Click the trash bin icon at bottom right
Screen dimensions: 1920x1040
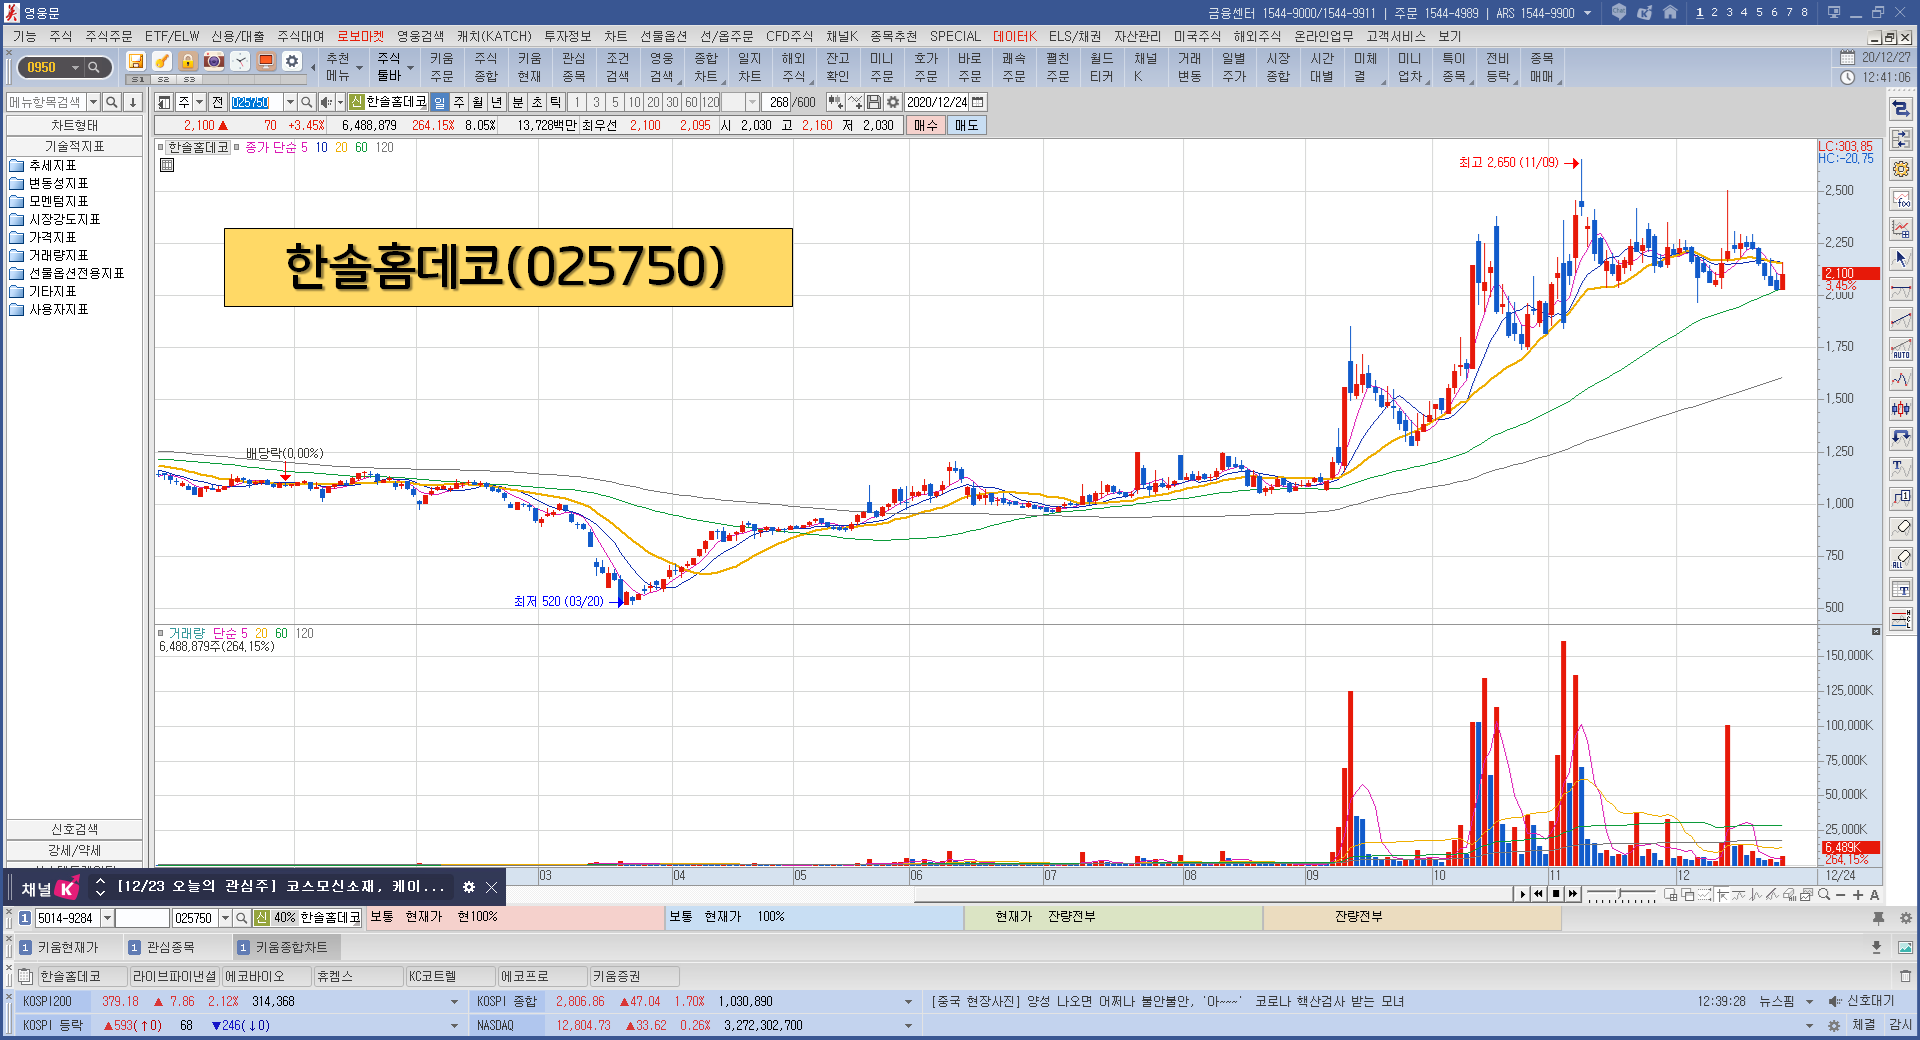coord(1905,976)
